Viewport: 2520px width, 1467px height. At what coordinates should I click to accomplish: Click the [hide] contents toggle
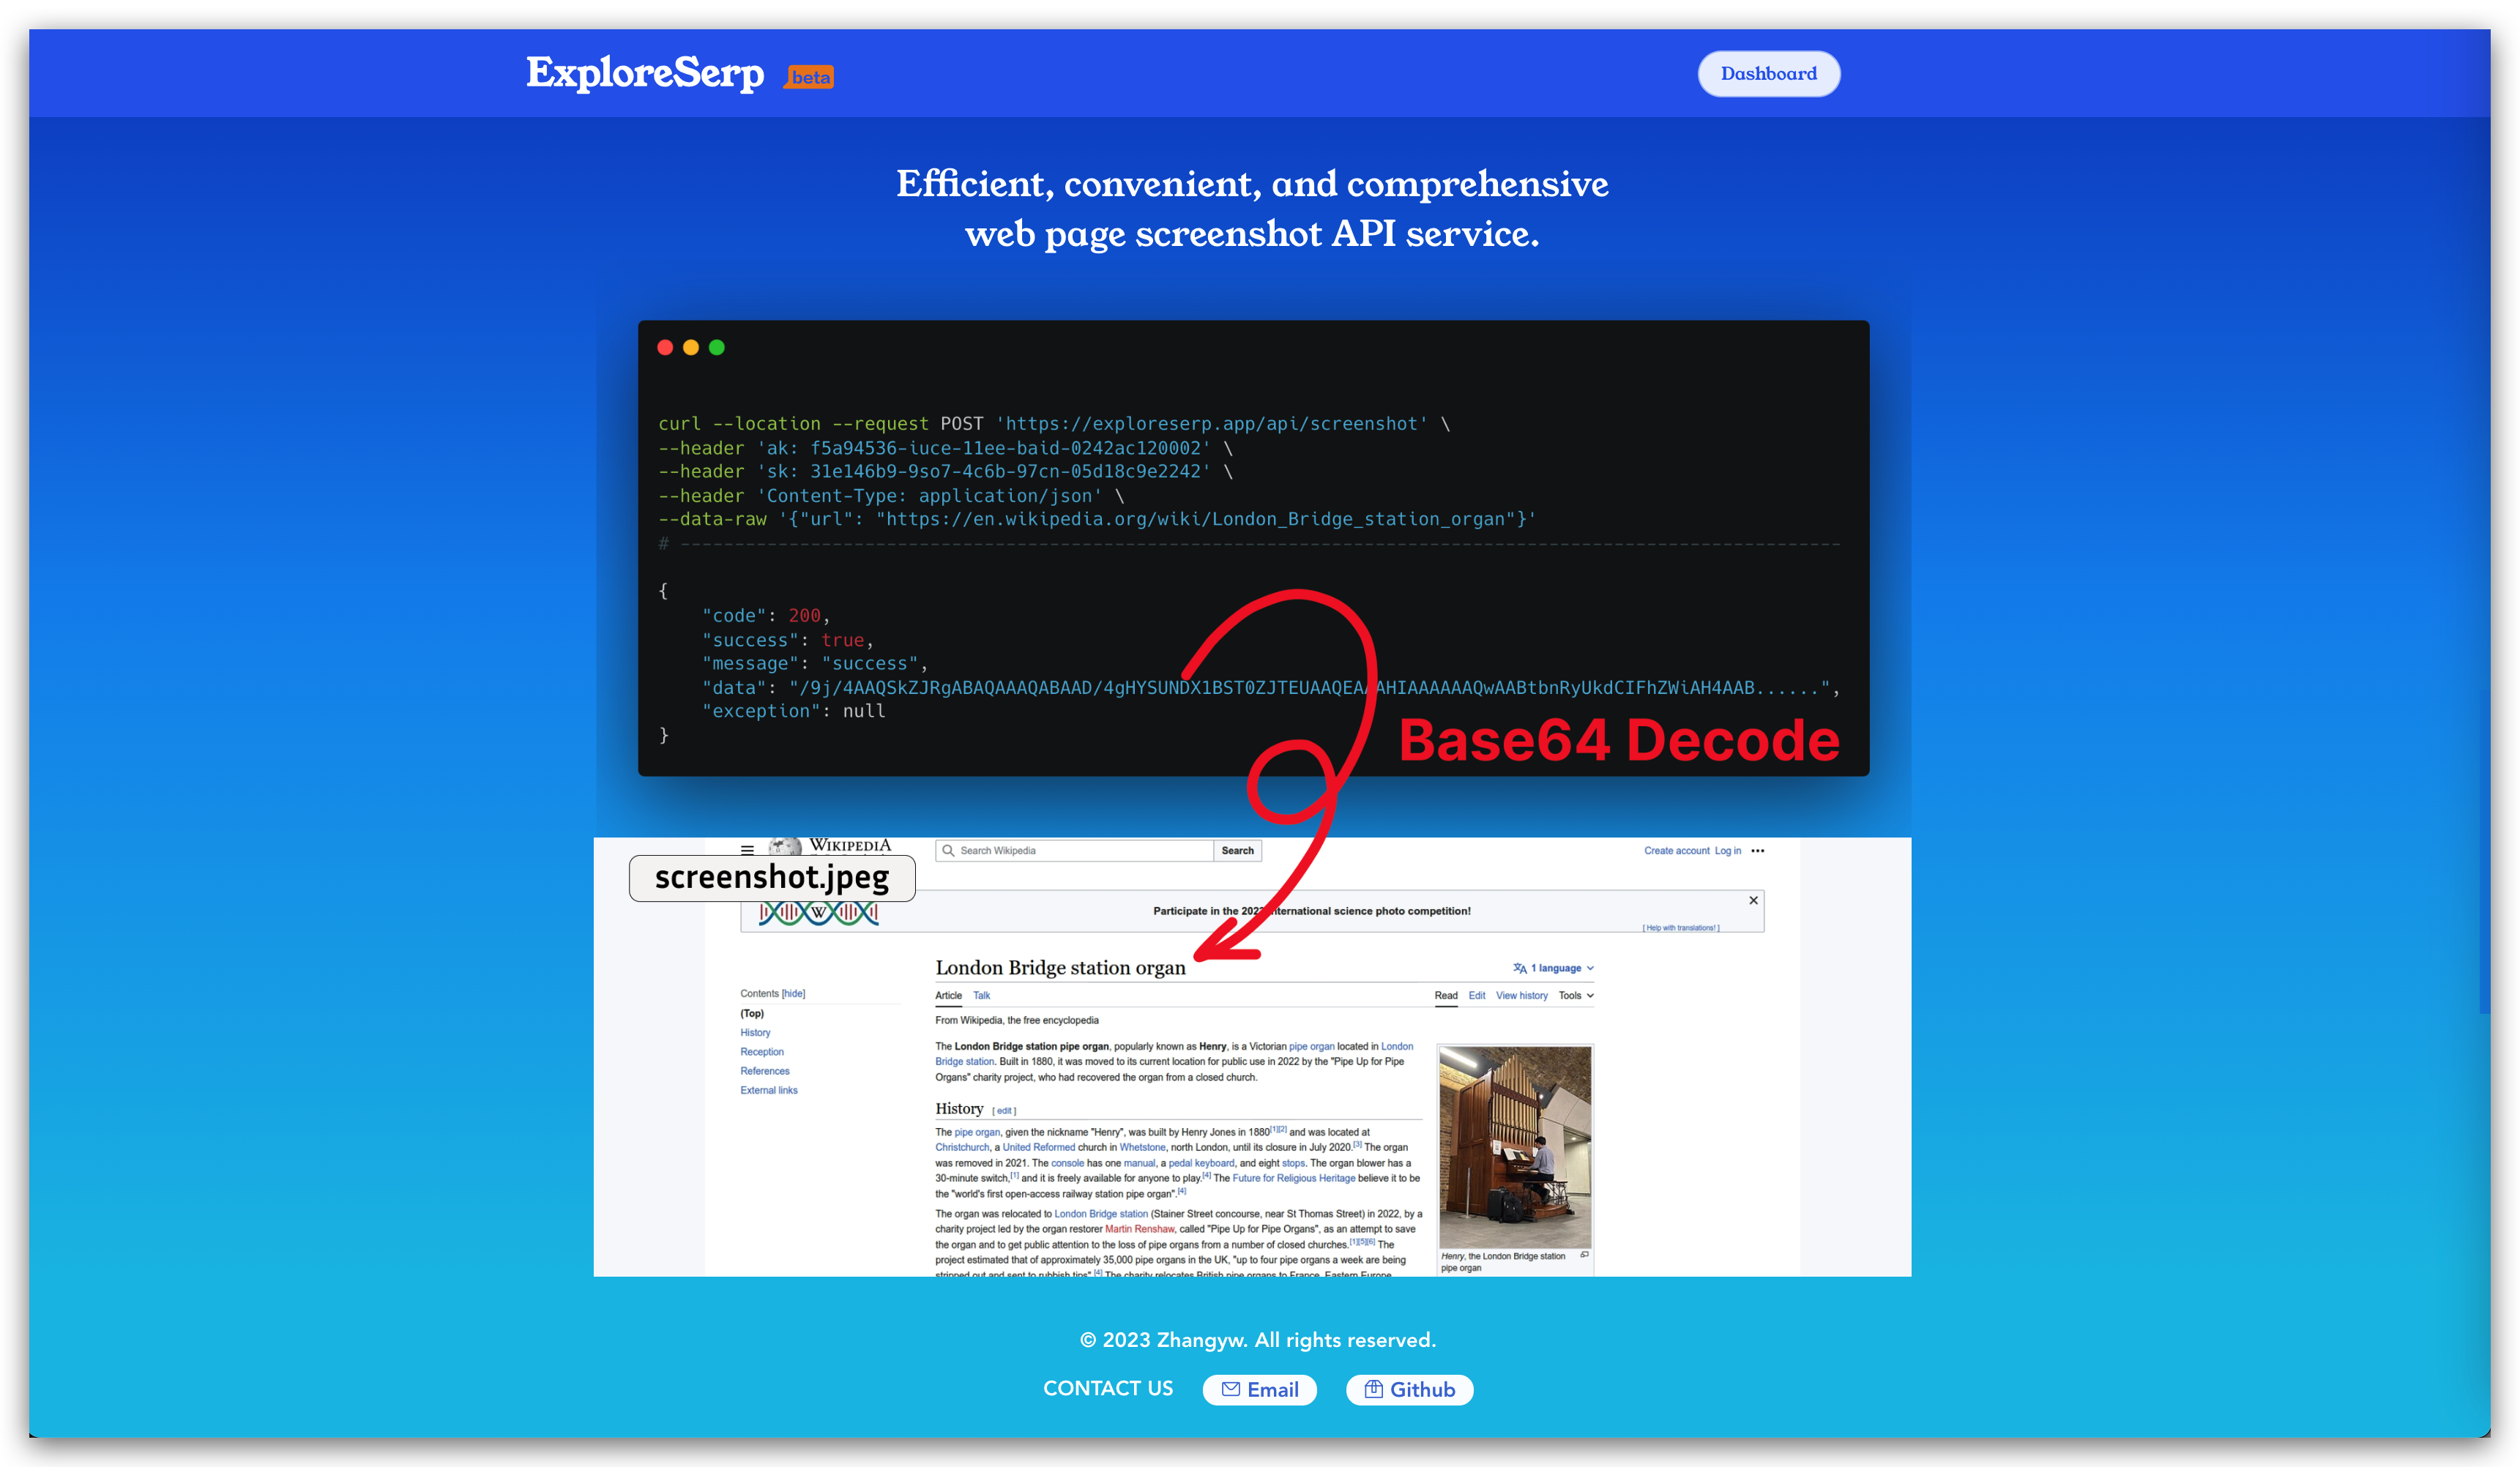tap(793, 994)
